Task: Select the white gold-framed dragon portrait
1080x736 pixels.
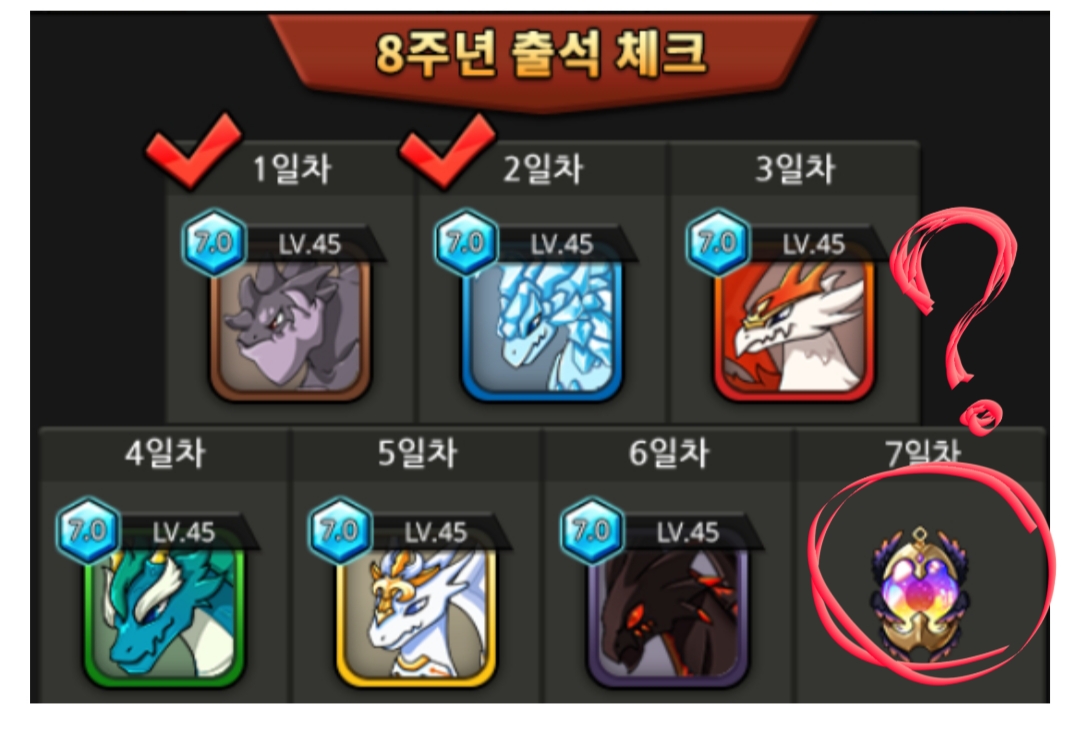Action: coord(416,611)
